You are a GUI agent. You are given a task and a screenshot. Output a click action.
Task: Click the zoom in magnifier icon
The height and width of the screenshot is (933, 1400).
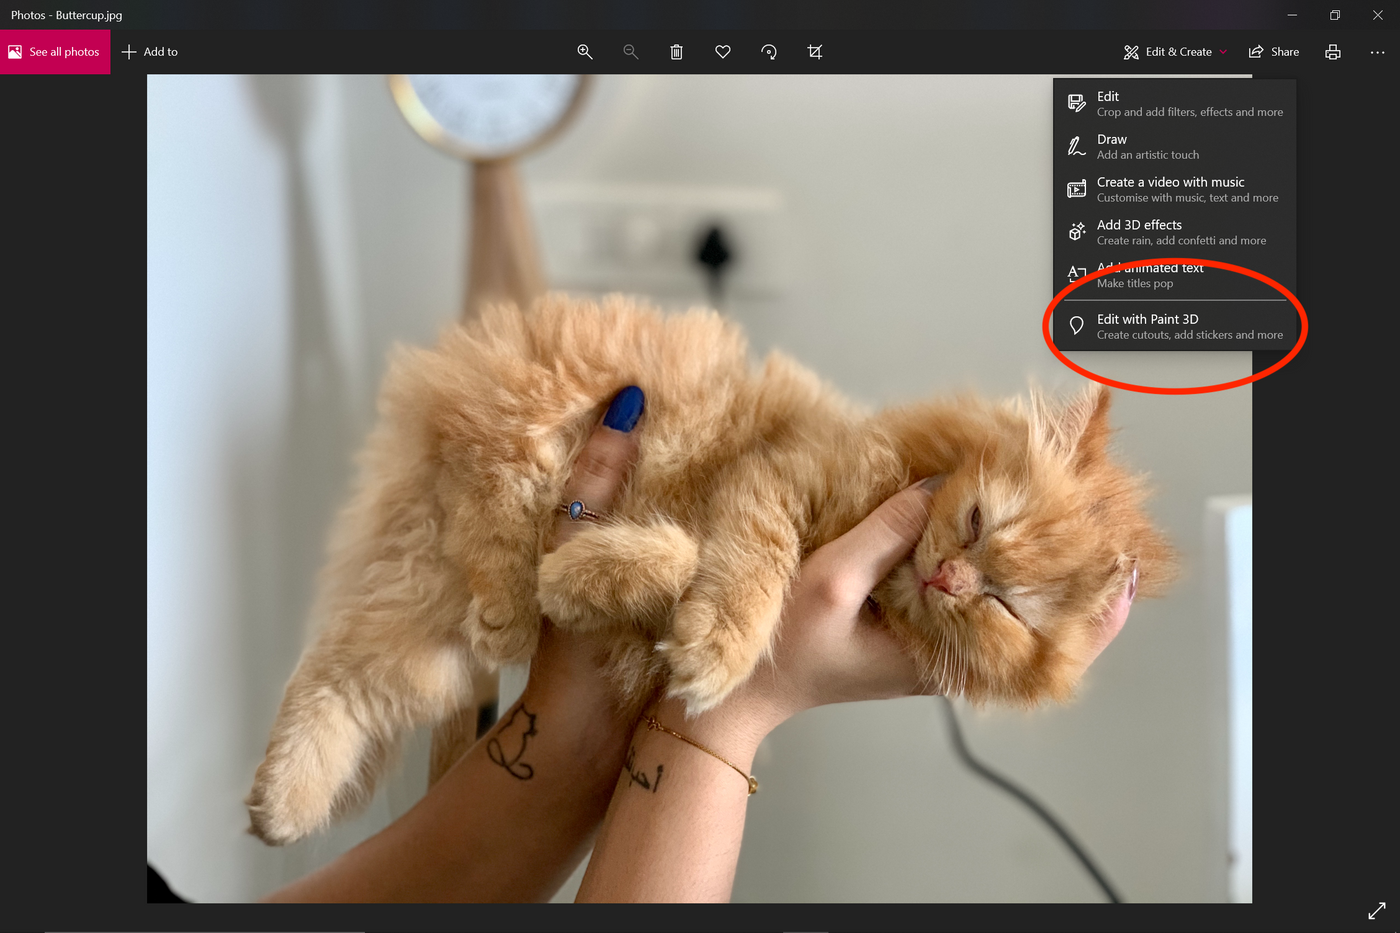coord(585,52)
